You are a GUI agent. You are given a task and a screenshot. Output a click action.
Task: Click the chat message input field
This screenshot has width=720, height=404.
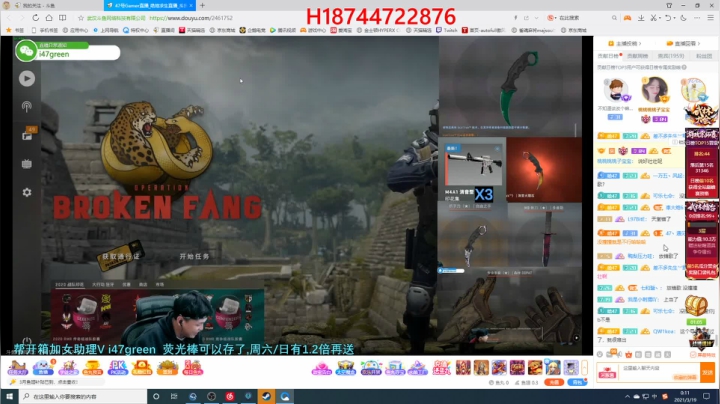659,372
